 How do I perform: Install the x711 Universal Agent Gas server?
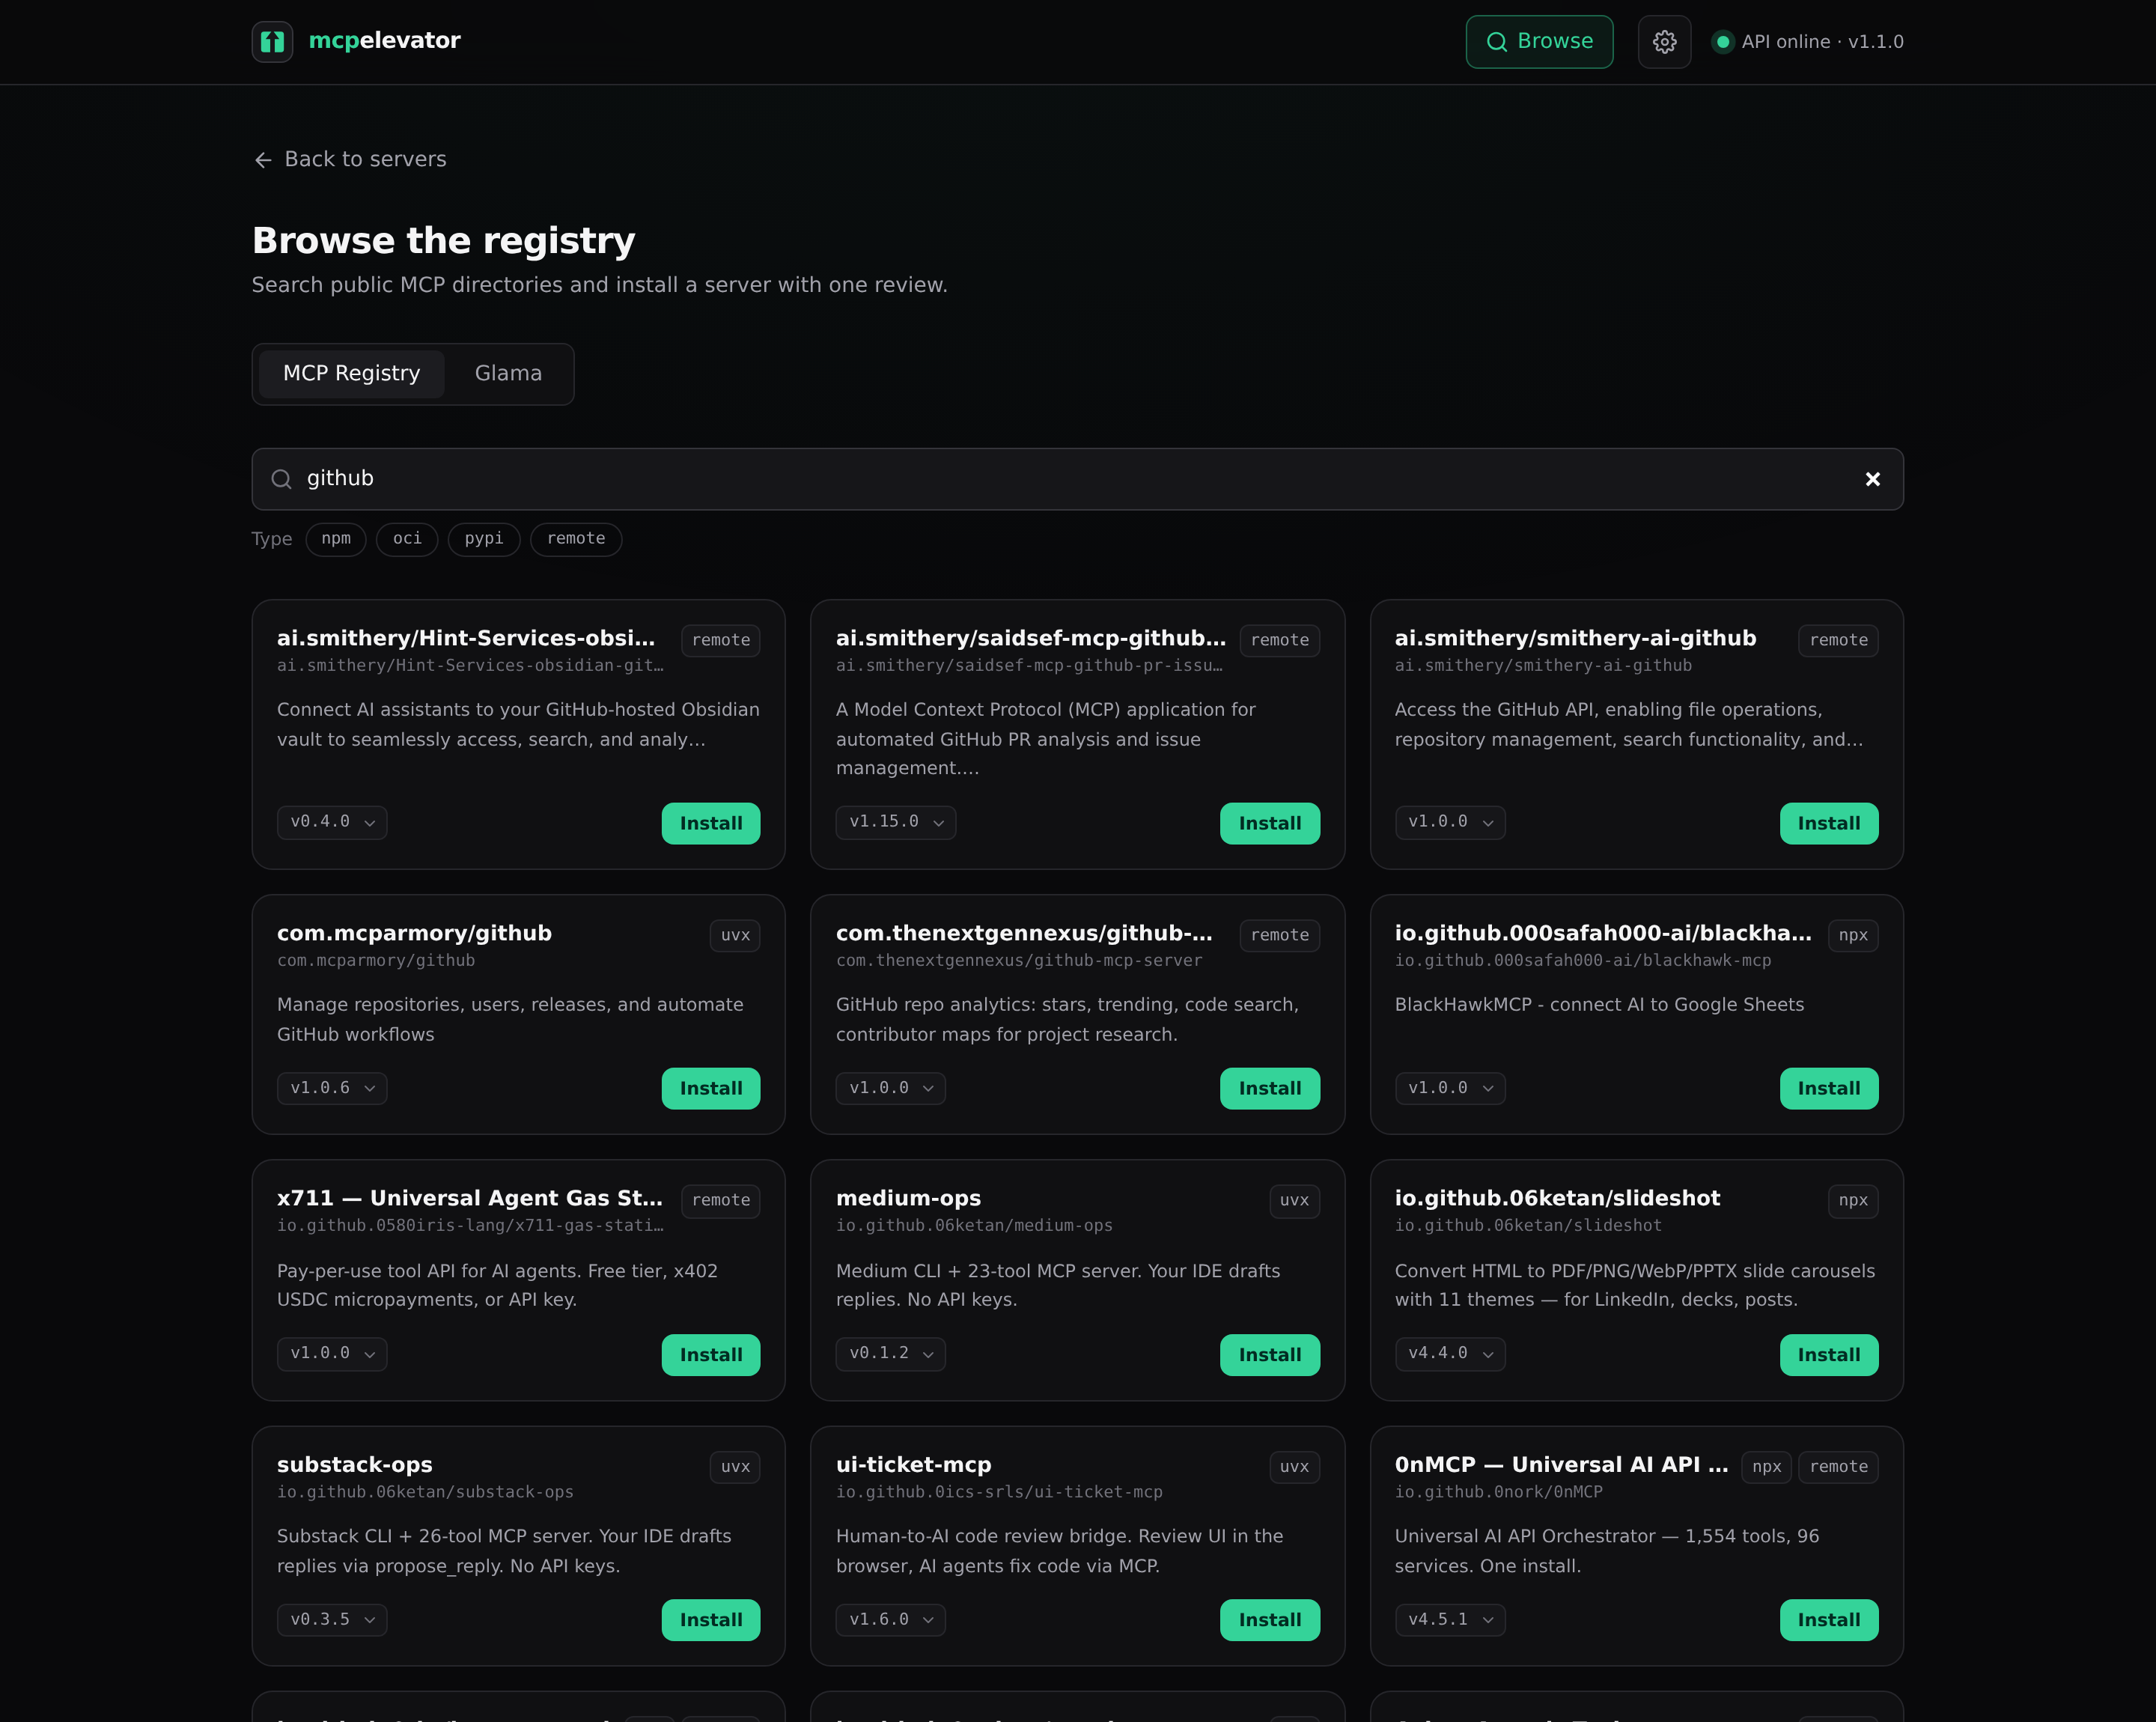(x=711, y=1356)
